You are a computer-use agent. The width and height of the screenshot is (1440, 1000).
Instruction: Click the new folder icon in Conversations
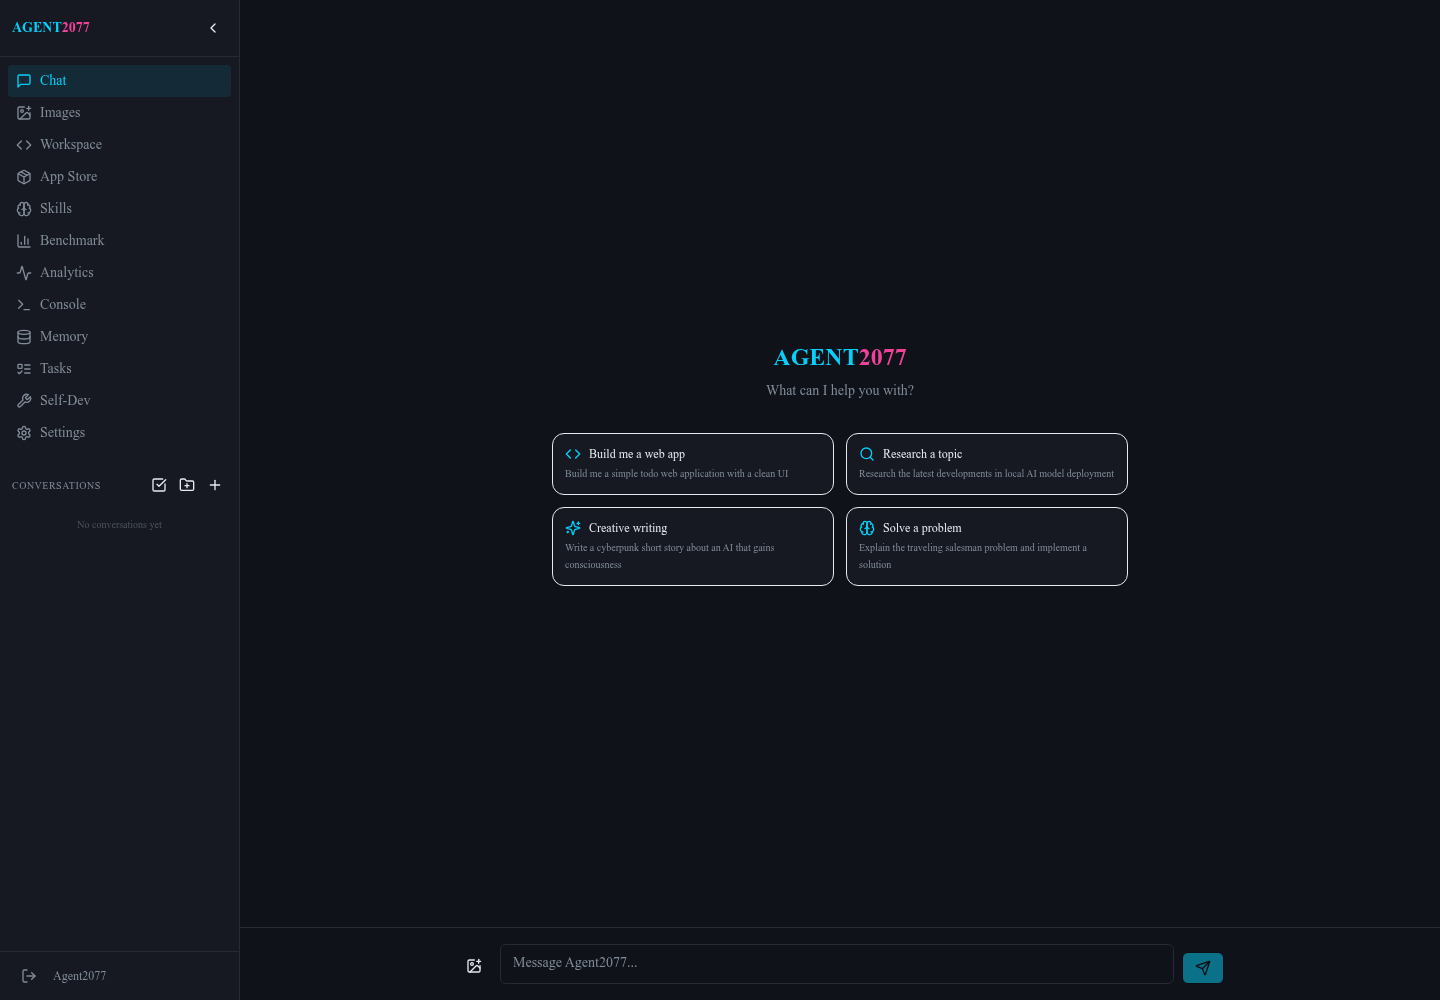pyautogui.click(x=187, y=485)
